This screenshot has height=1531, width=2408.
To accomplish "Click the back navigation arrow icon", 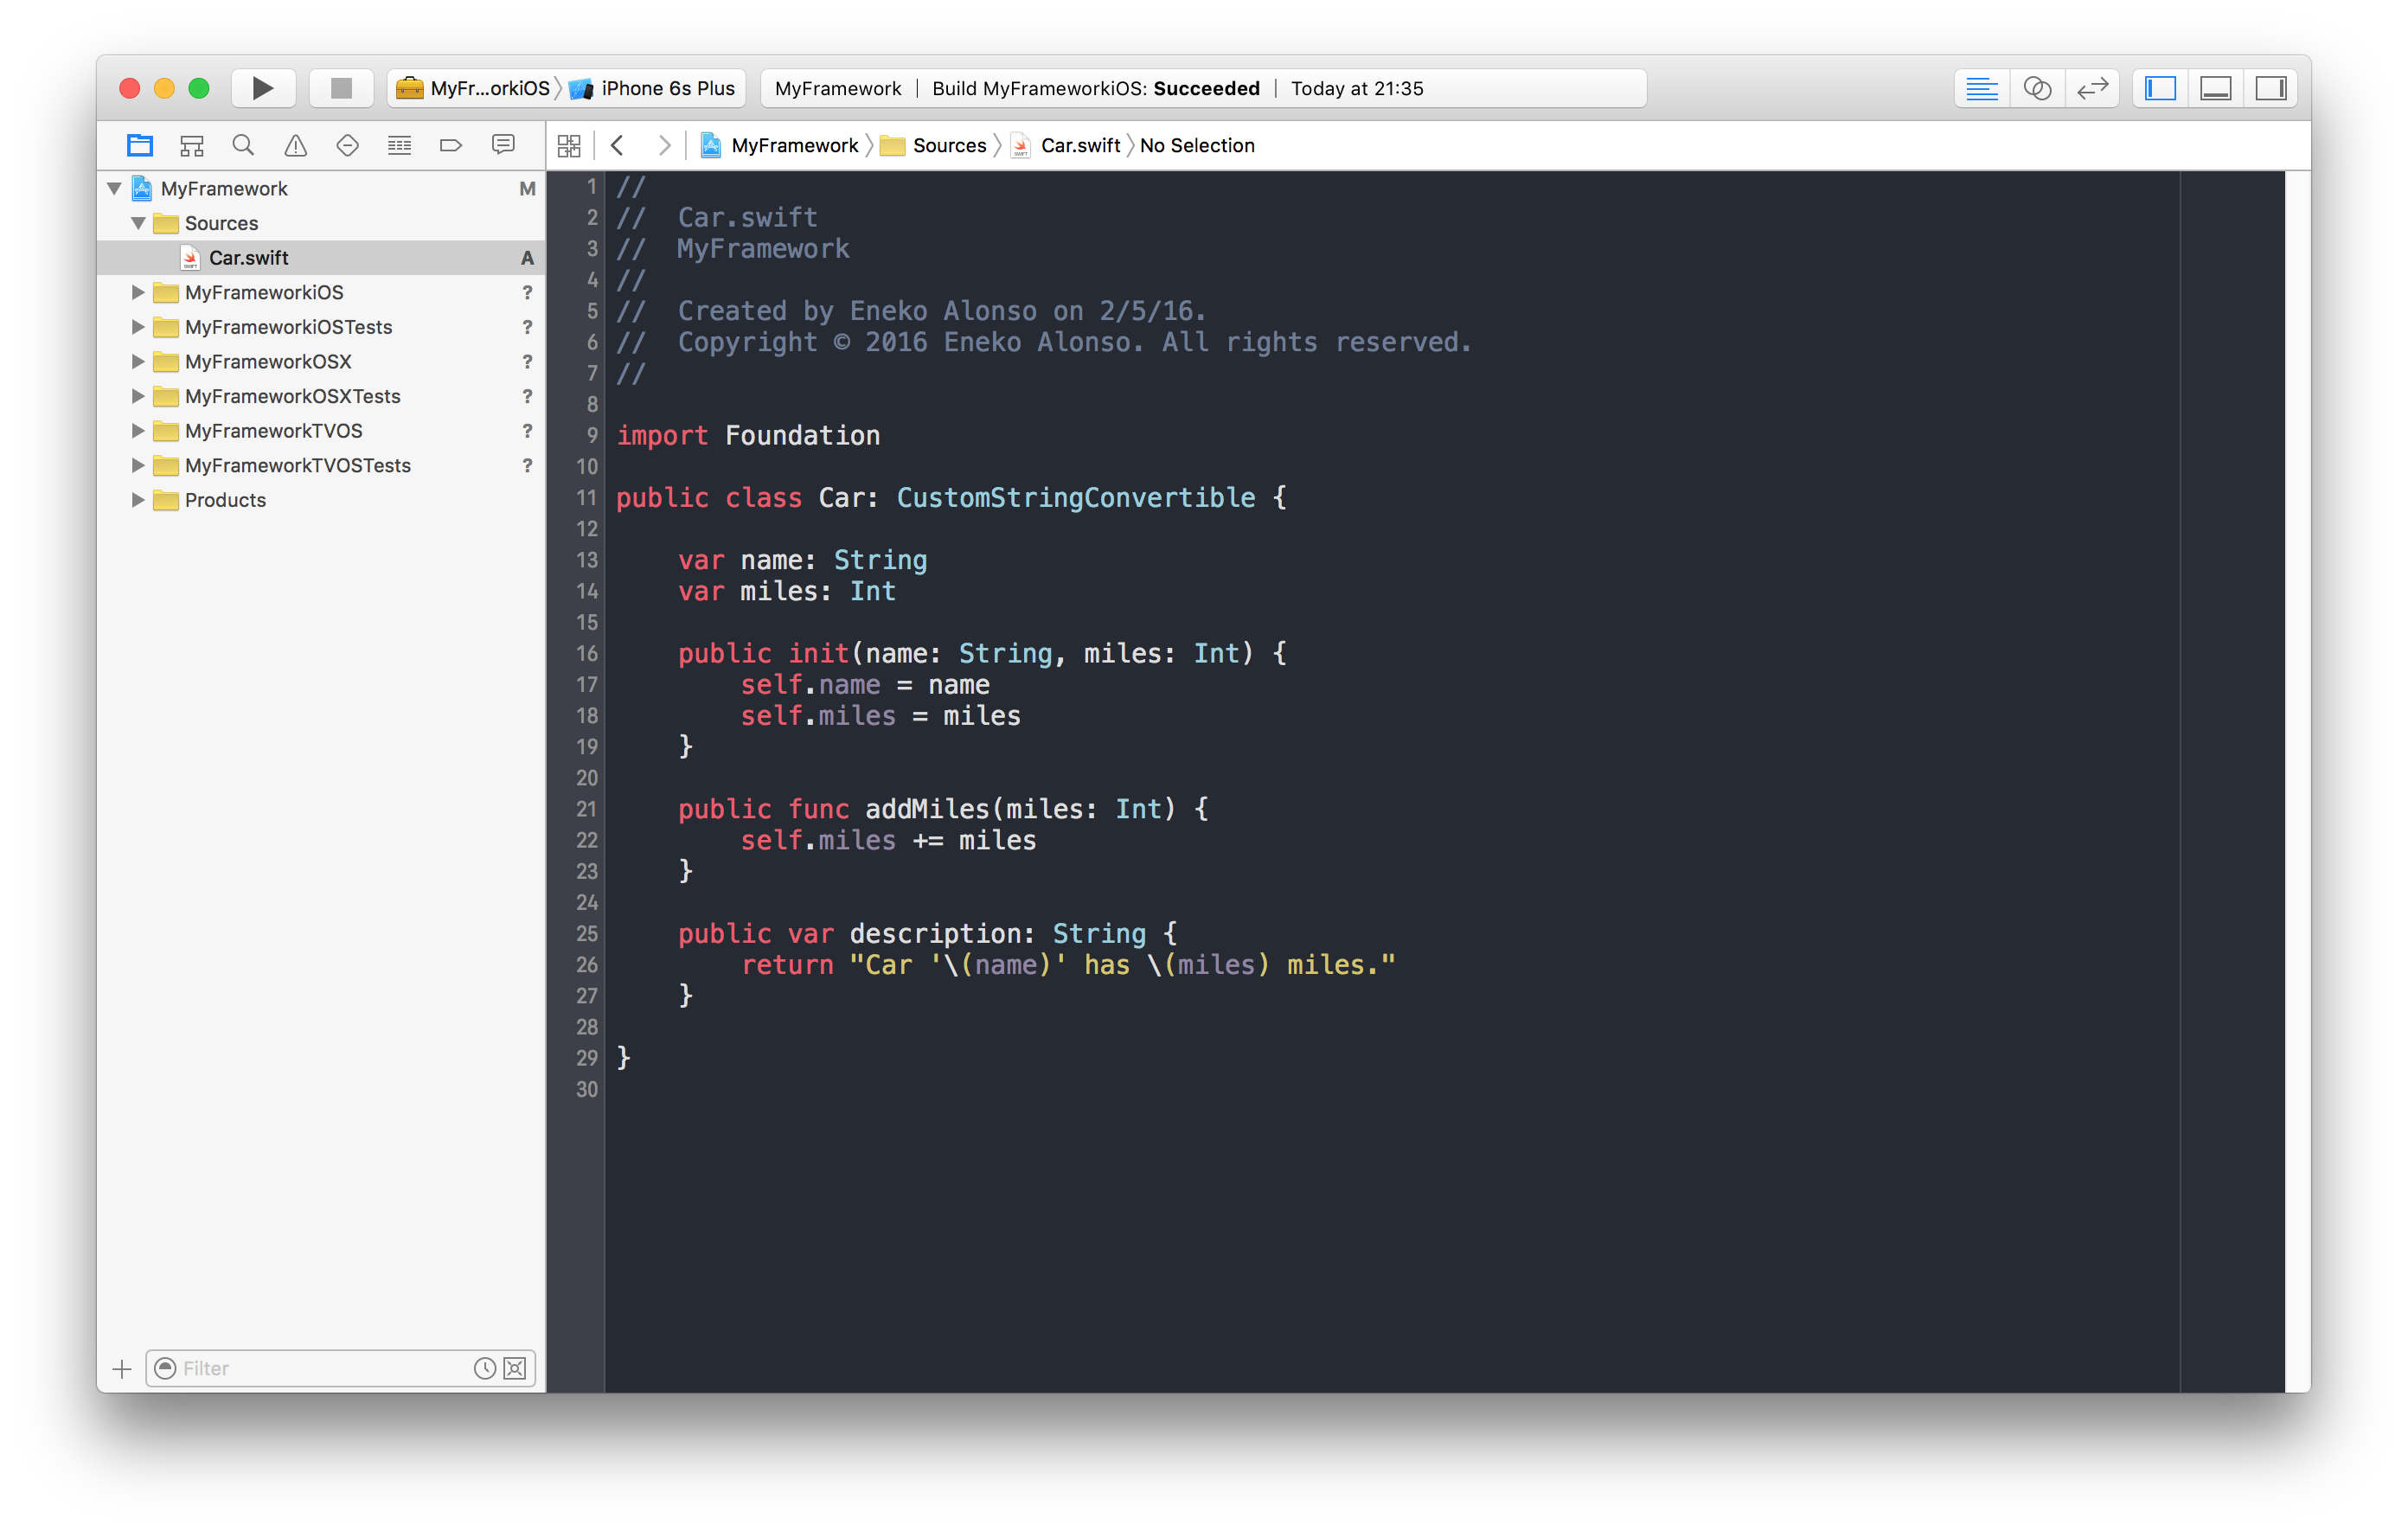I will (621, 144).
